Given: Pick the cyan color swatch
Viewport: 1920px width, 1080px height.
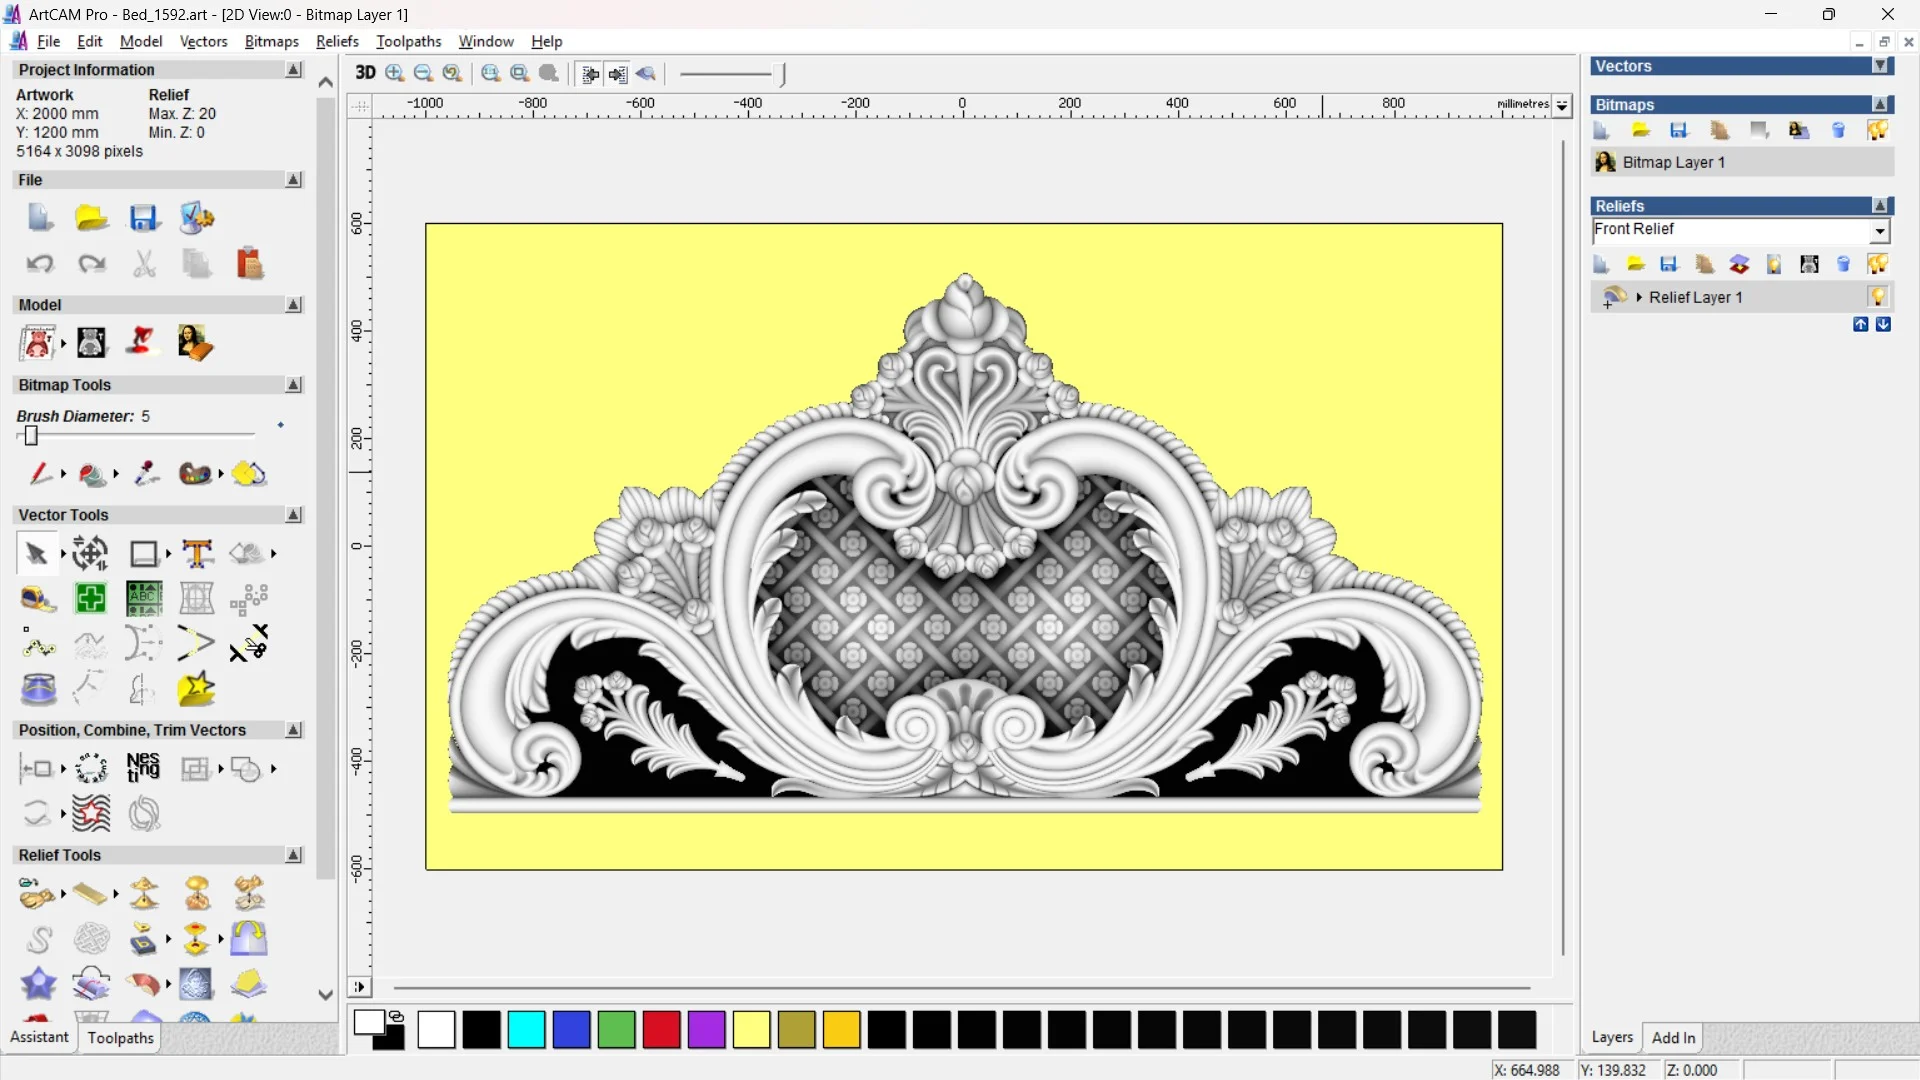Looking at the screenshot, I should pos(526,1030).
